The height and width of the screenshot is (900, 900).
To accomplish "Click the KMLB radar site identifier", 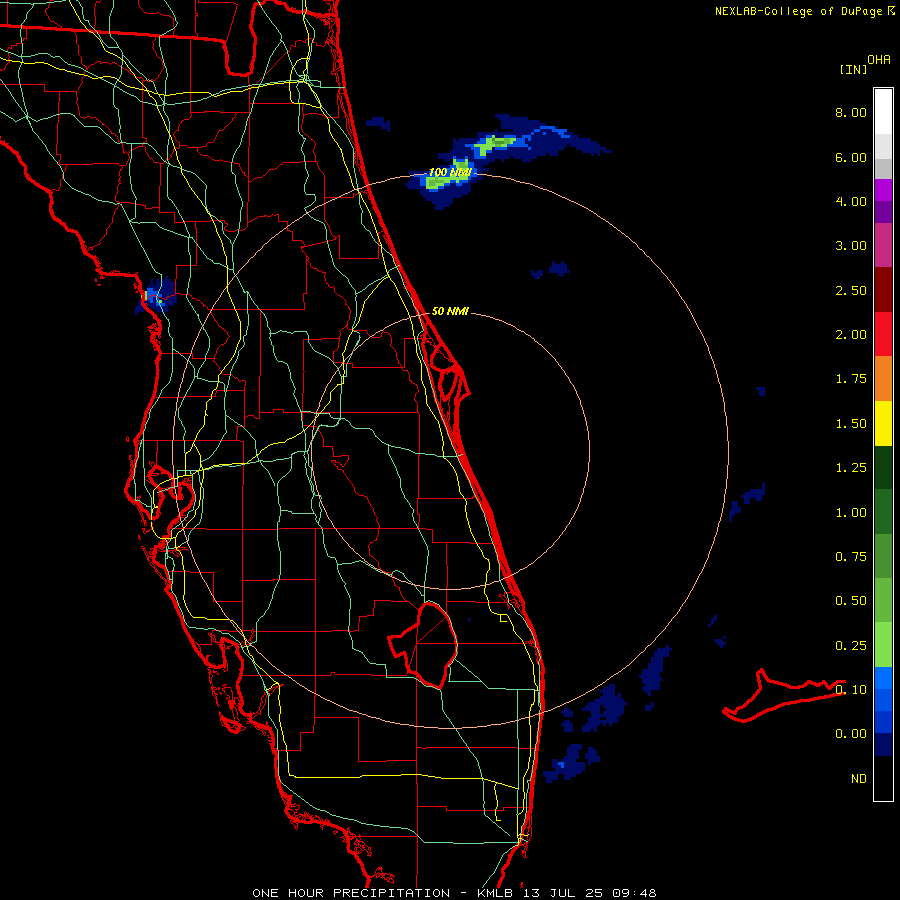I will point(496,893).
